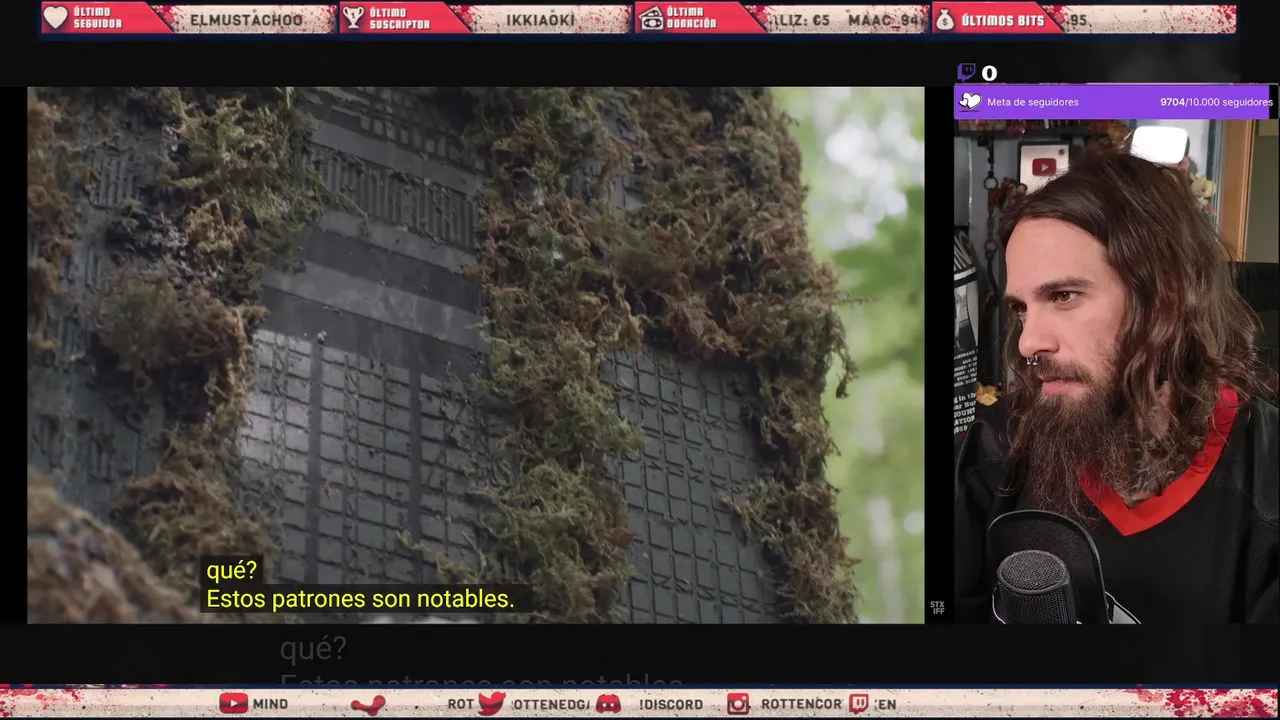1280x720 pixels.
Task: Click the Instagram icon in the bottom bar
Action: 738,704
